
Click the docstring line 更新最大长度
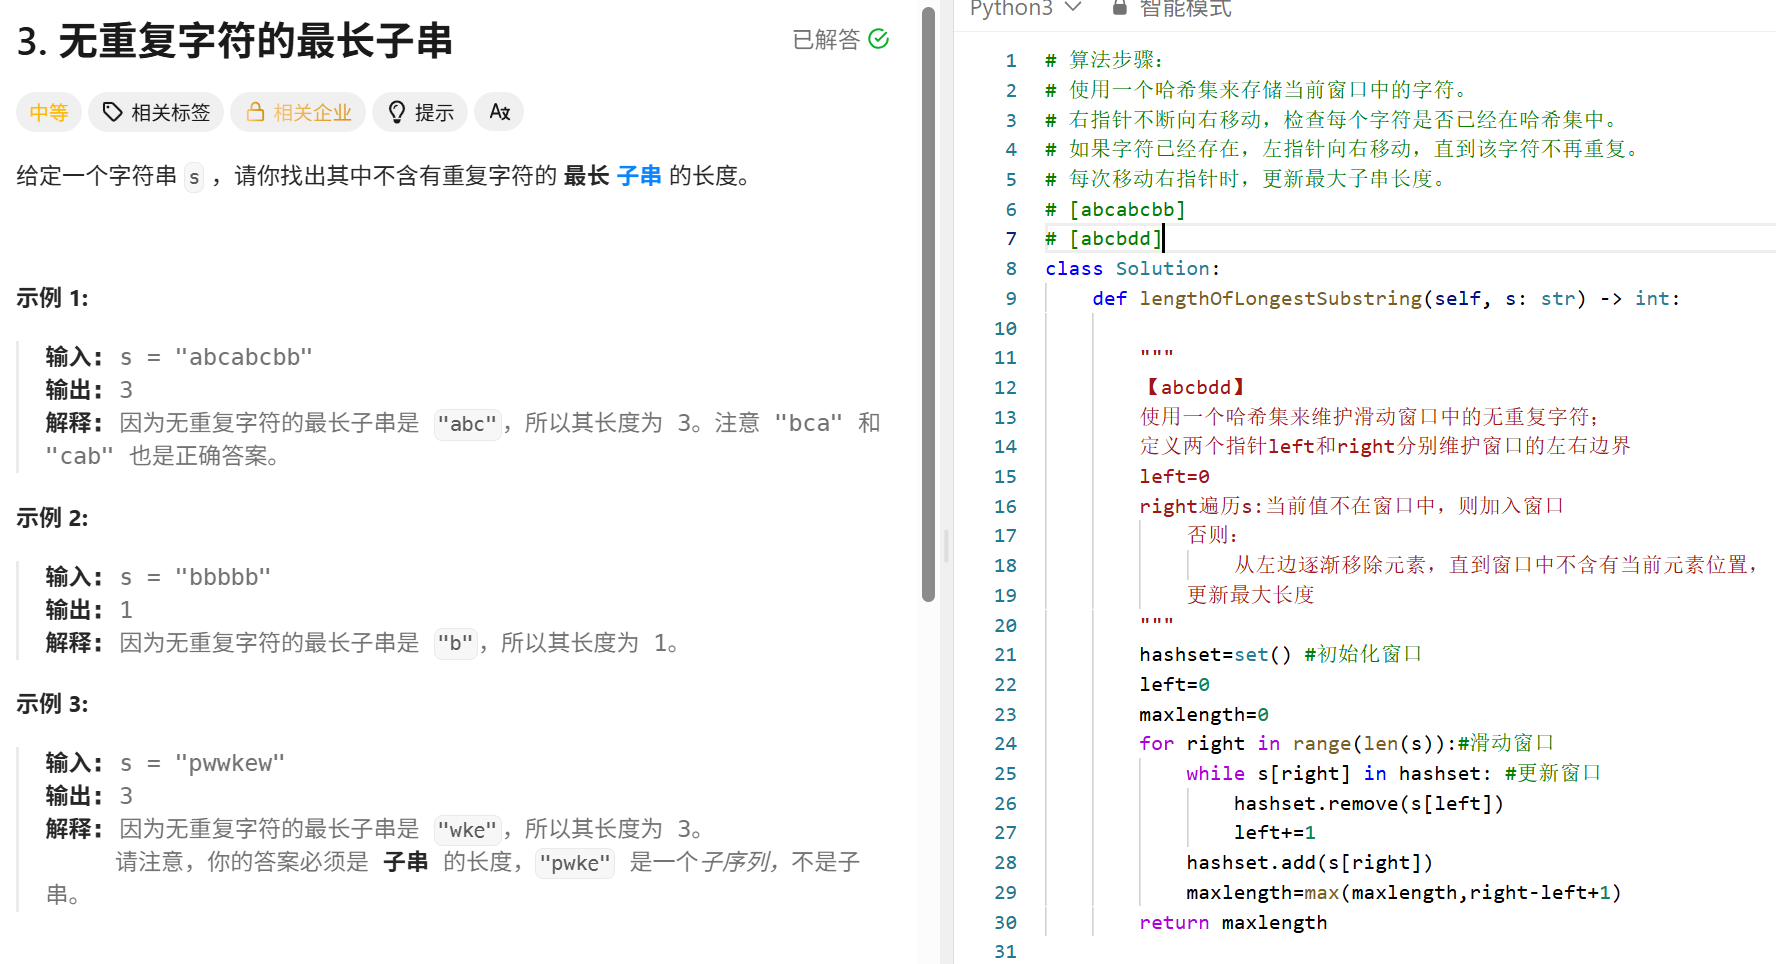[1250, 595]
